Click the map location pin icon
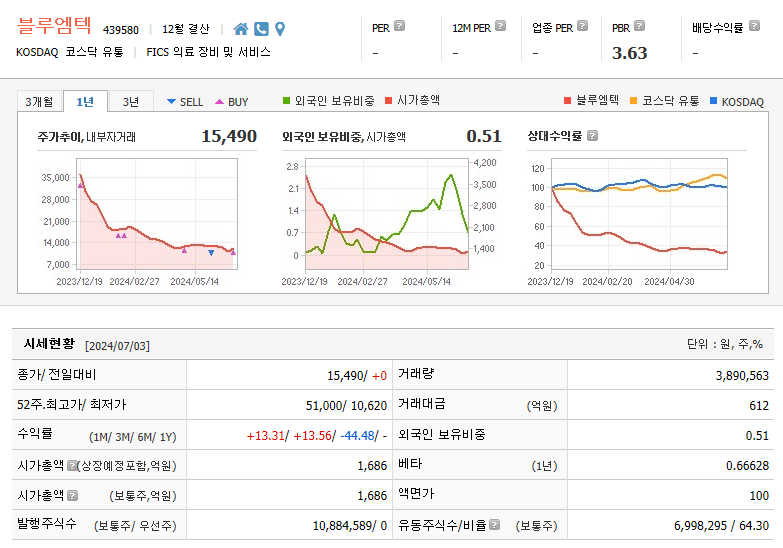The width and height of the screenshot is (783, 548). click(x=280, y=29)
